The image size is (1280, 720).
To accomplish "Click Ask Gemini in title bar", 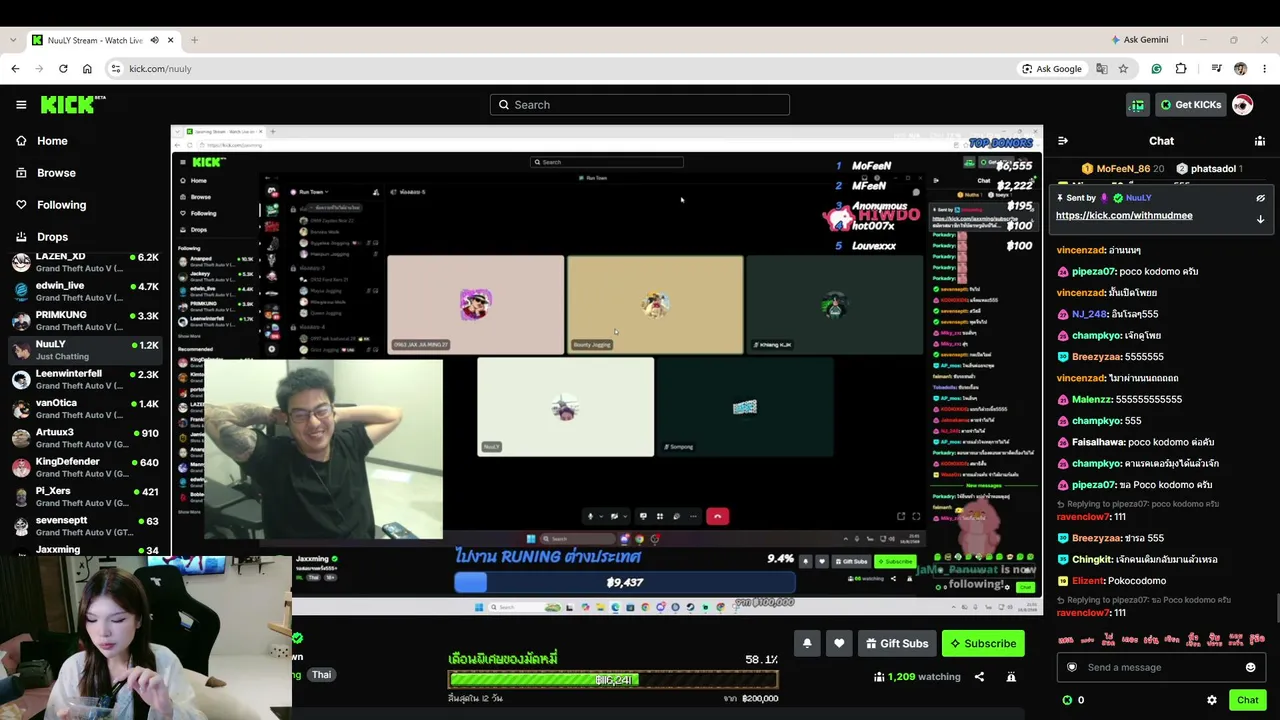I will coord(1139,40).
